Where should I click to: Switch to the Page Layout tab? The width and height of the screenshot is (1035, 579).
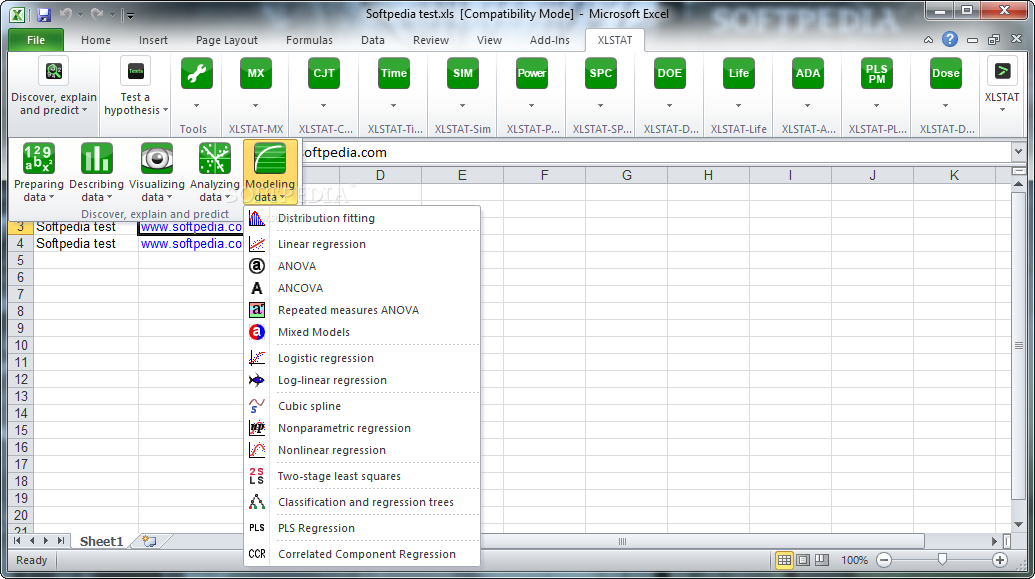(226, 40)
